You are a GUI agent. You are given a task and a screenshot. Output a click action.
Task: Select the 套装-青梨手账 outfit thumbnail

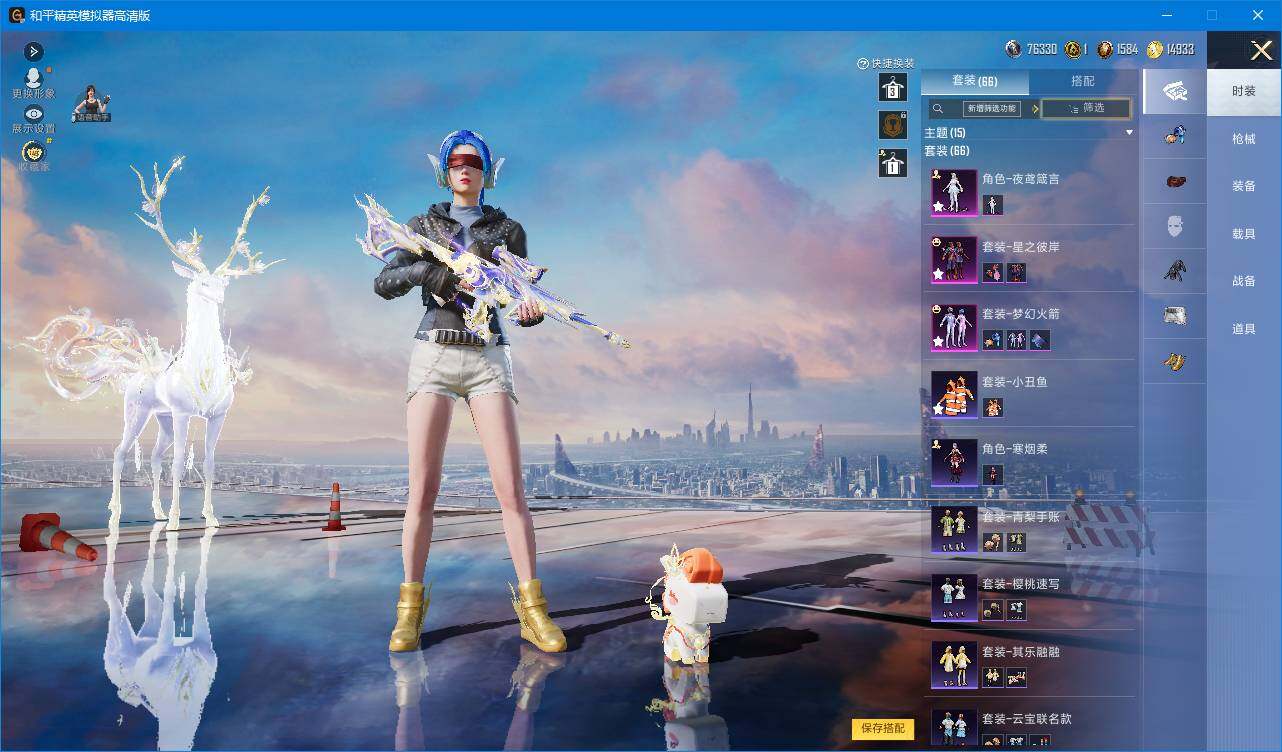954,530
